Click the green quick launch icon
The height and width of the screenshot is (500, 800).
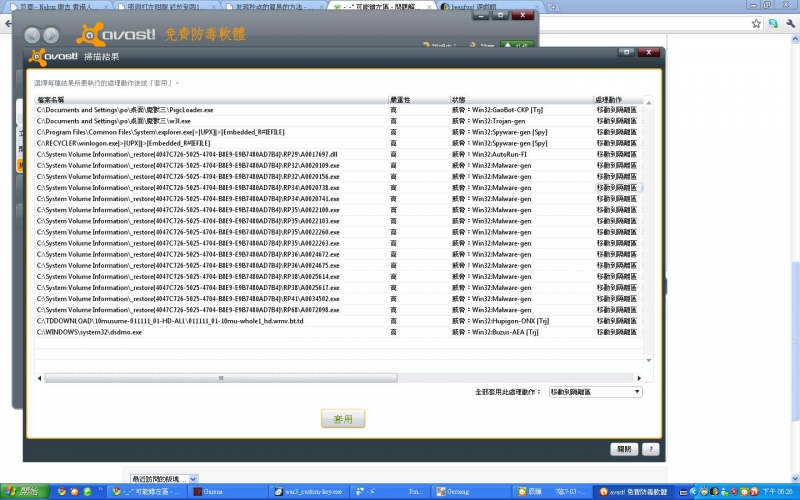coord(87,492)
